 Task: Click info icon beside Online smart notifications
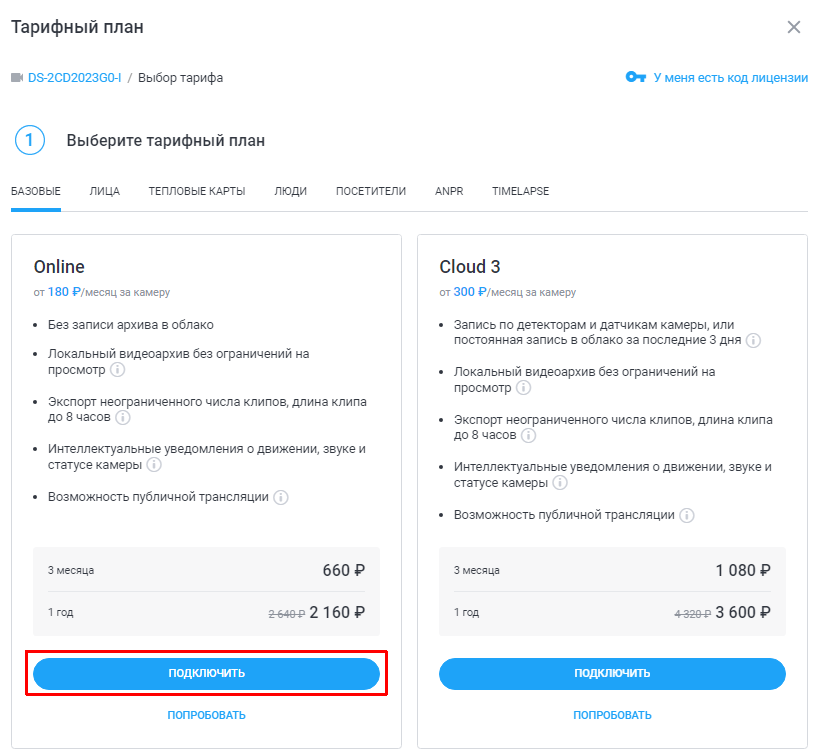[153, 465]
